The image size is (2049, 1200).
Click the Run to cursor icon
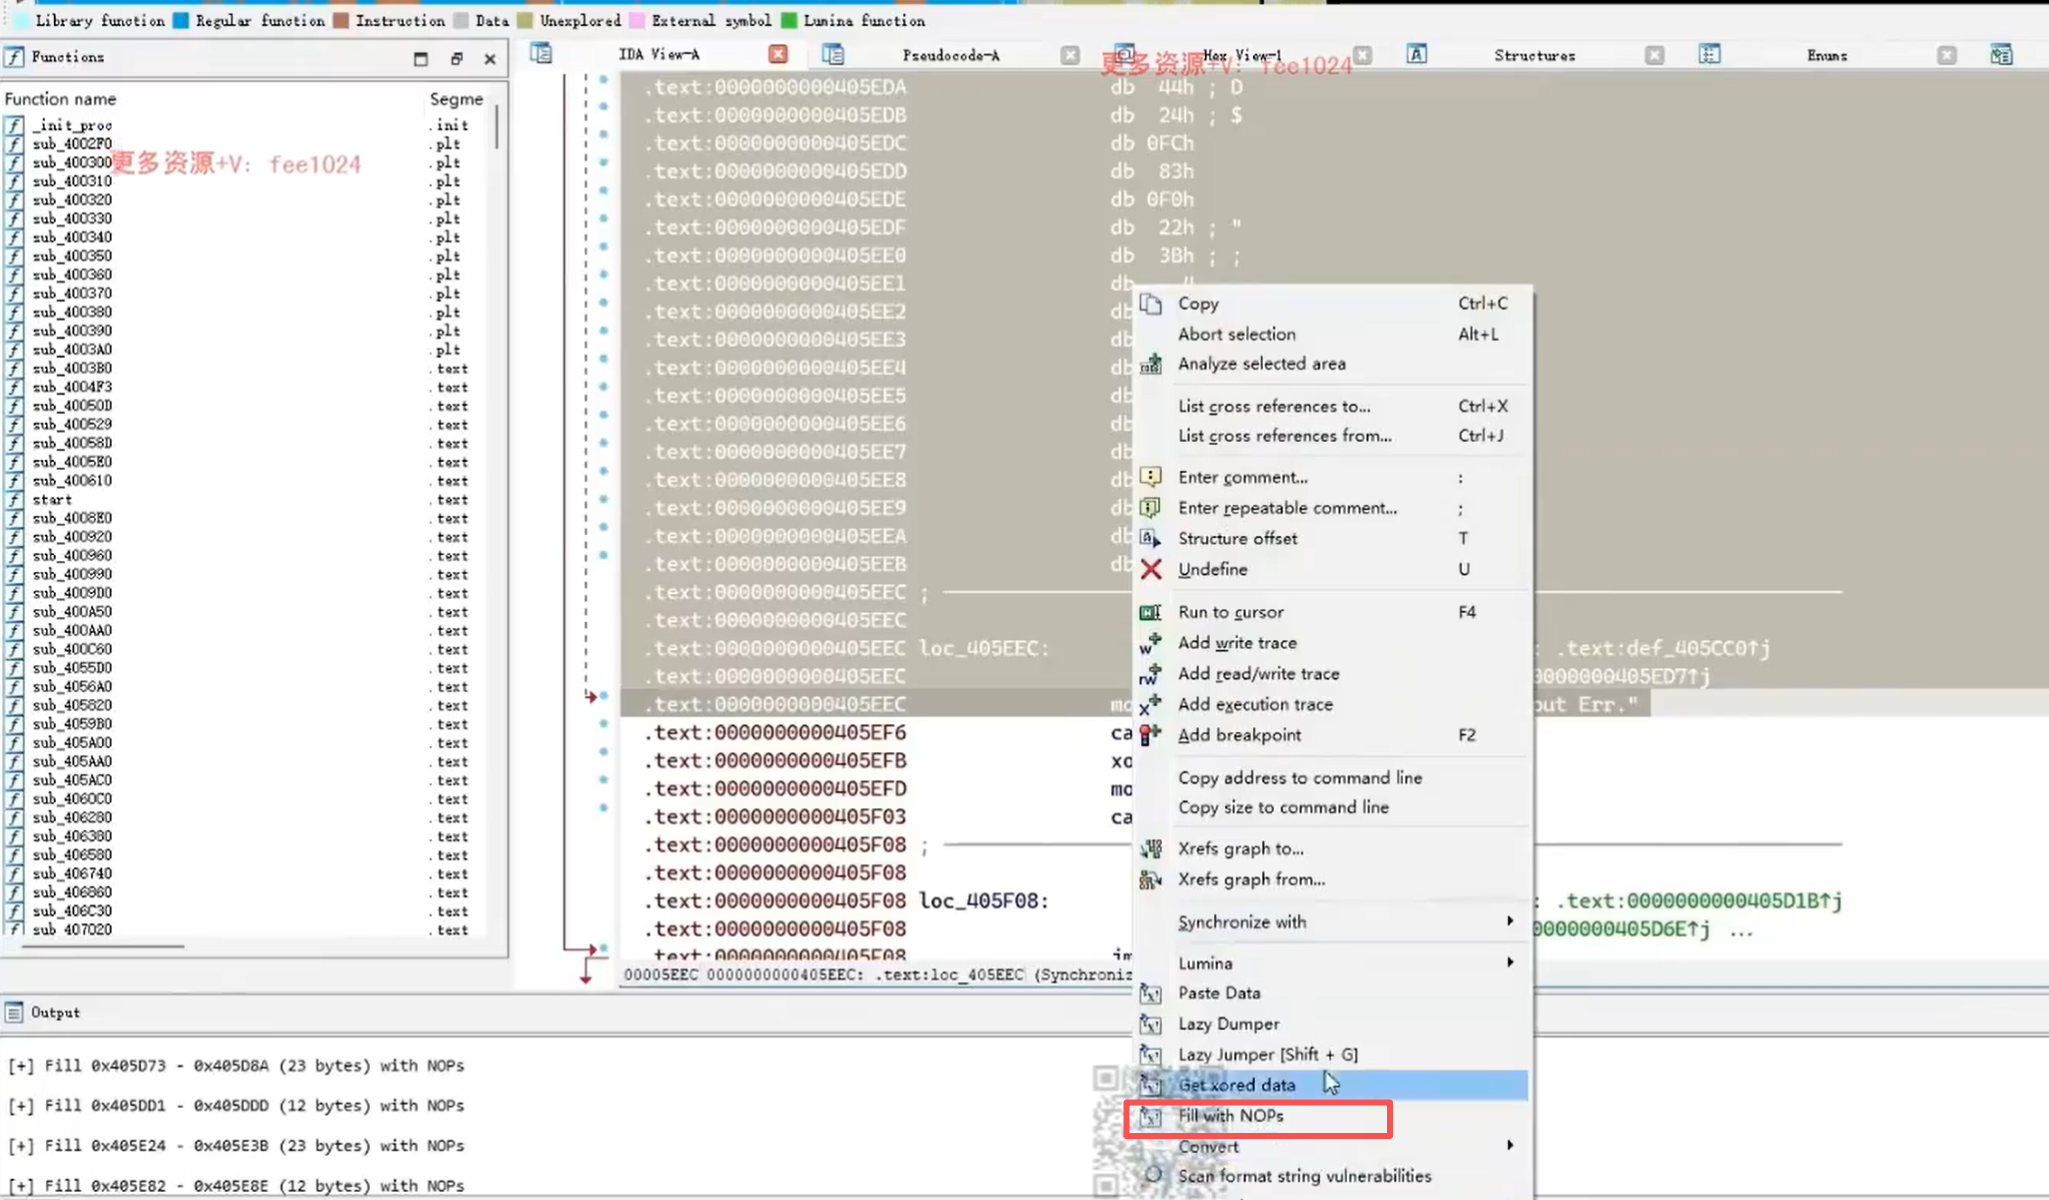click(1151, 612)
